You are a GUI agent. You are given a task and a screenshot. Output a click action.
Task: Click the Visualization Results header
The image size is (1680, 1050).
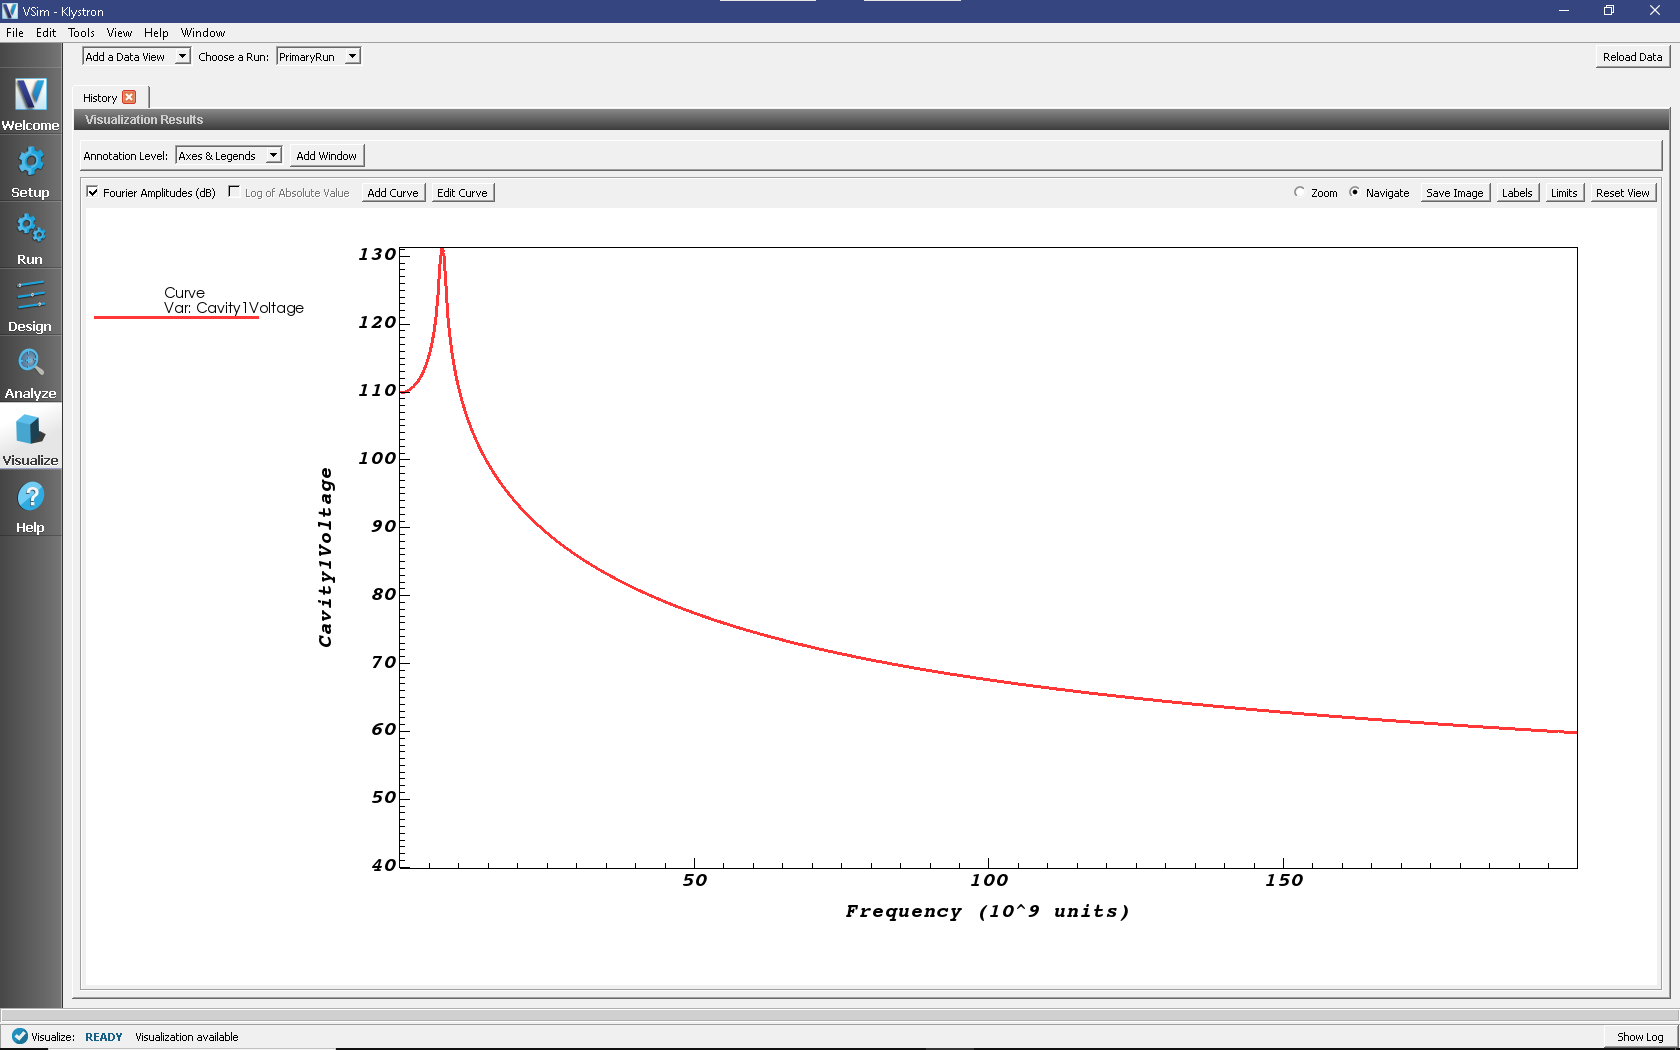point(144,120)
